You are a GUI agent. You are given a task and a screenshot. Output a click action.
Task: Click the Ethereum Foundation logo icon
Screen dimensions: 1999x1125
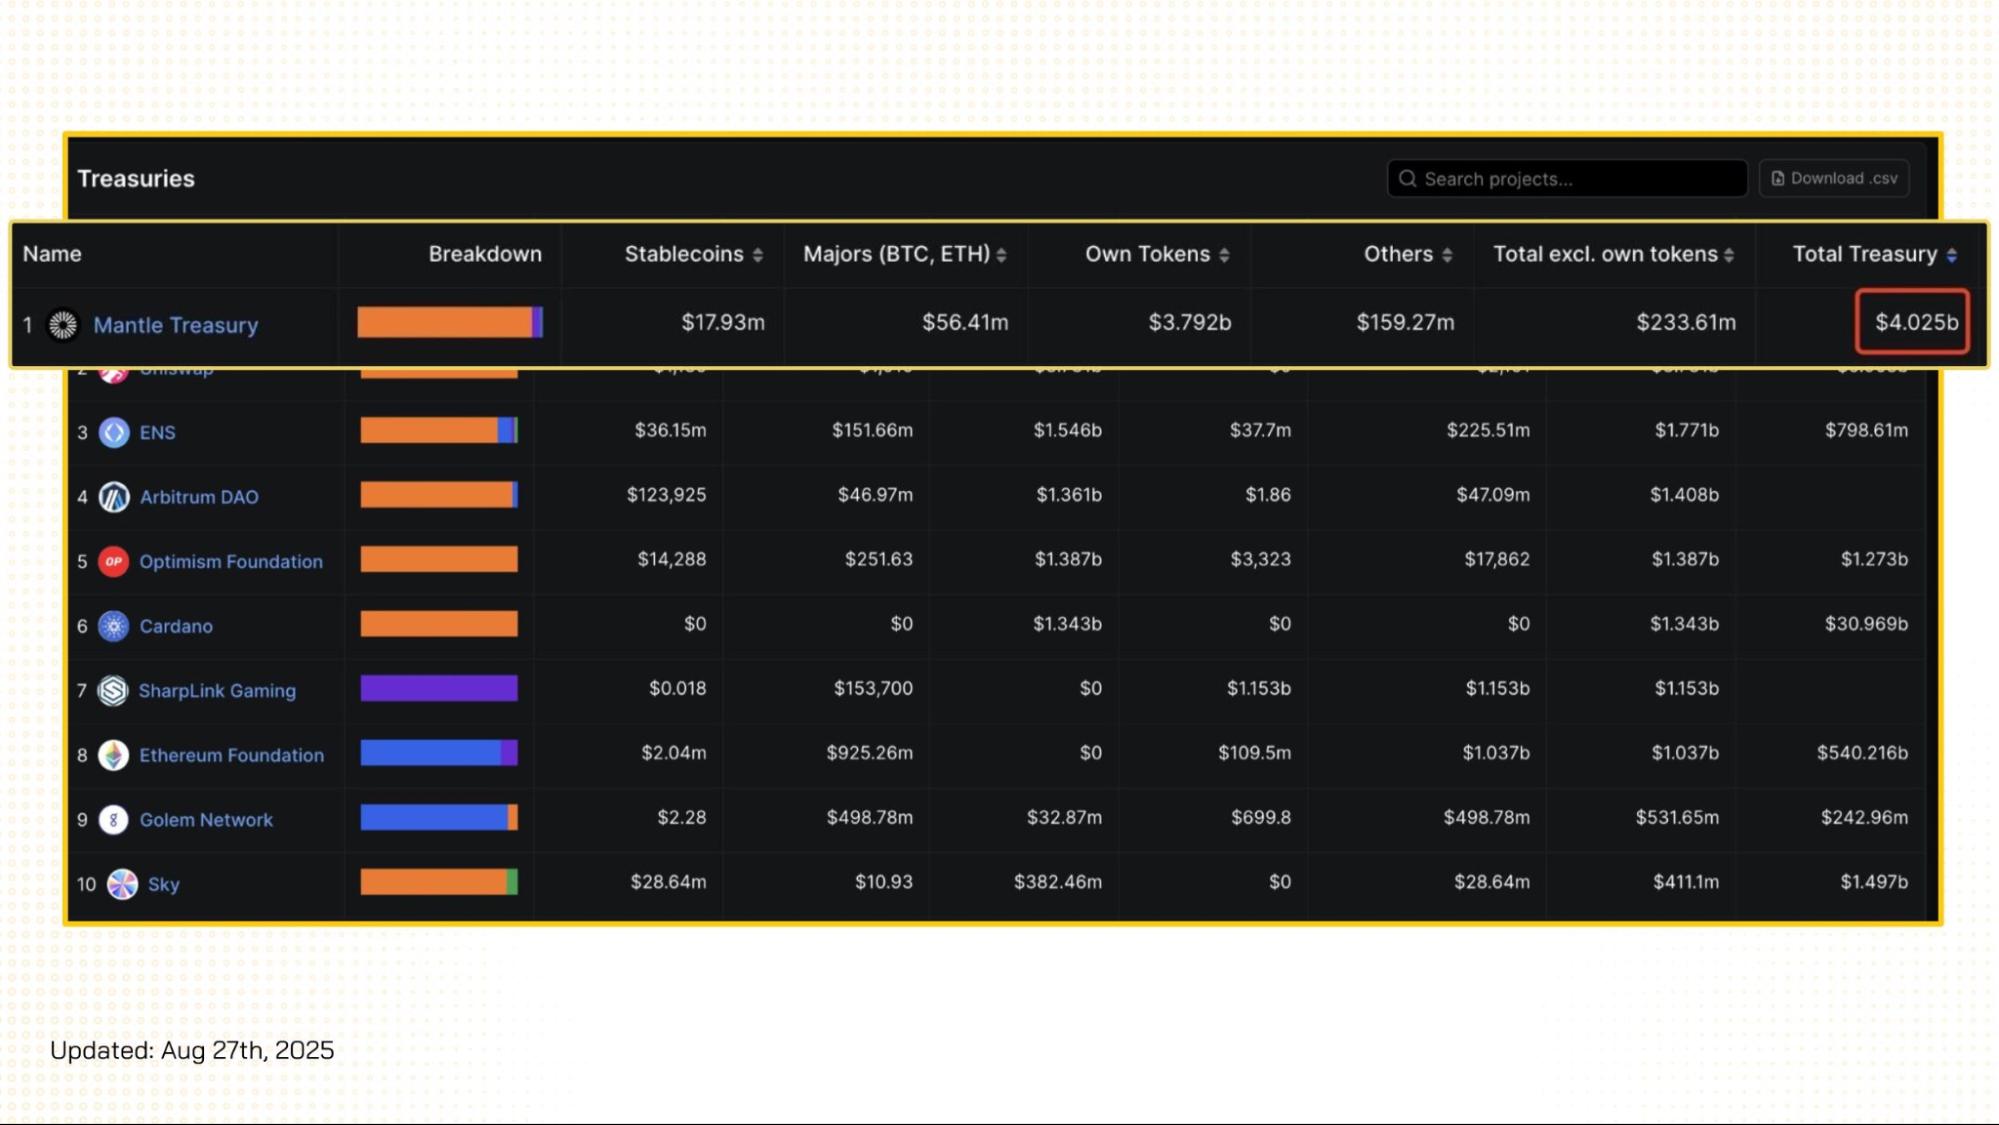114,755
